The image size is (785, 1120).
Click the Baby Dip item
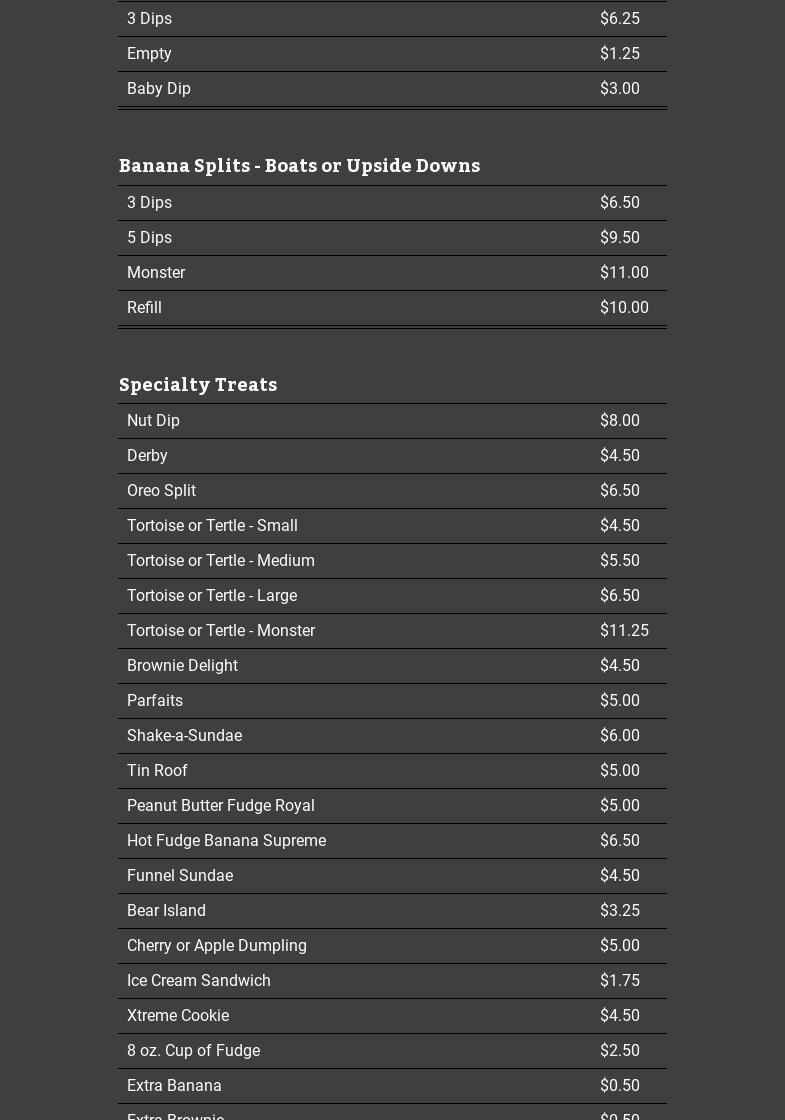pos(158,89)
